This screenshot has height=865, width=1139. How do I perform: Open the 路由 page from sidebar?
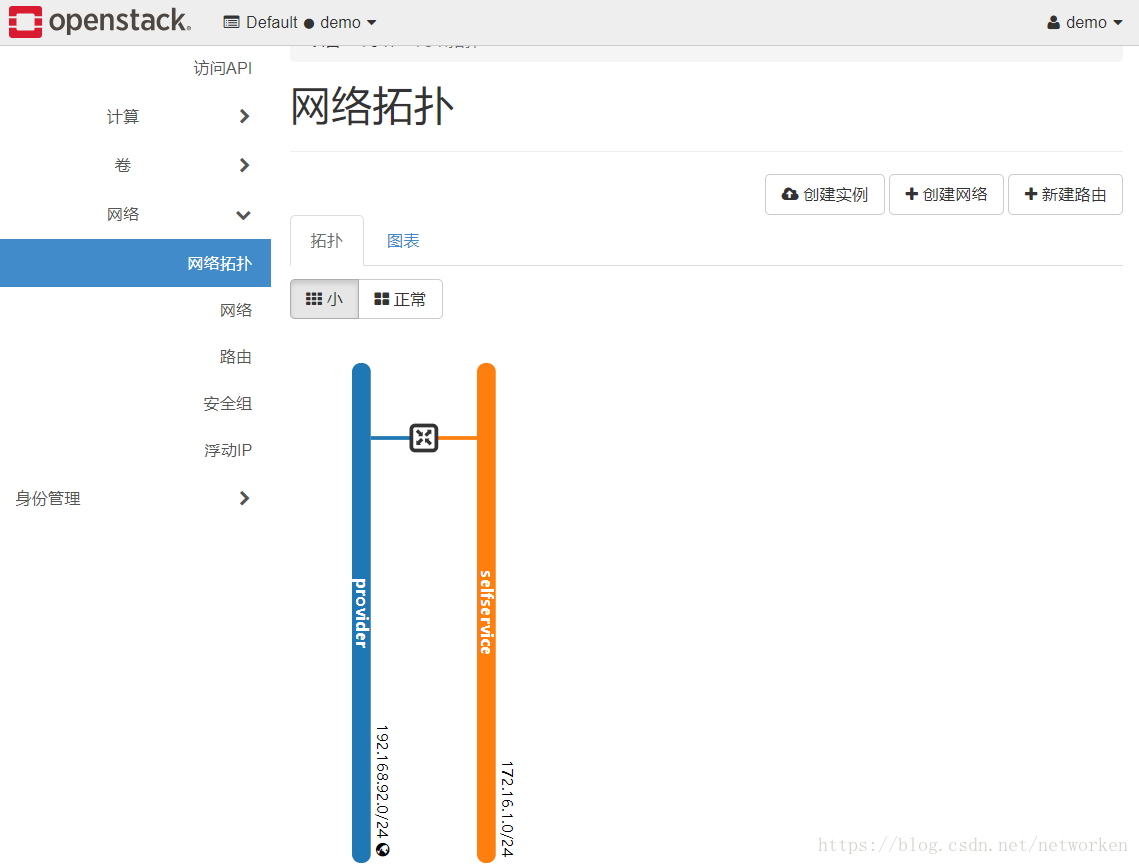236,356
